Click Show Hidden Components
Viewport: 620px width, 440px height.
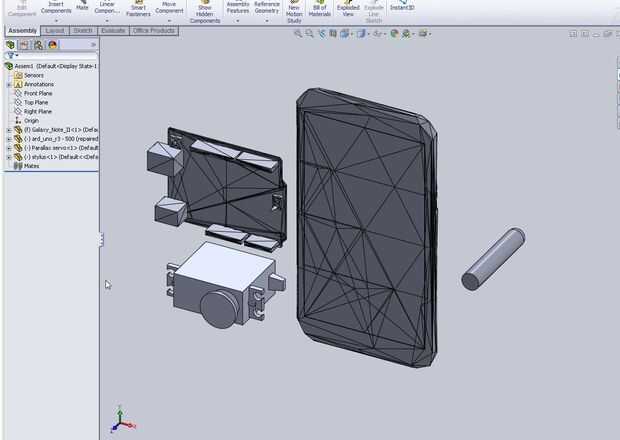click(x=205, y=12)
